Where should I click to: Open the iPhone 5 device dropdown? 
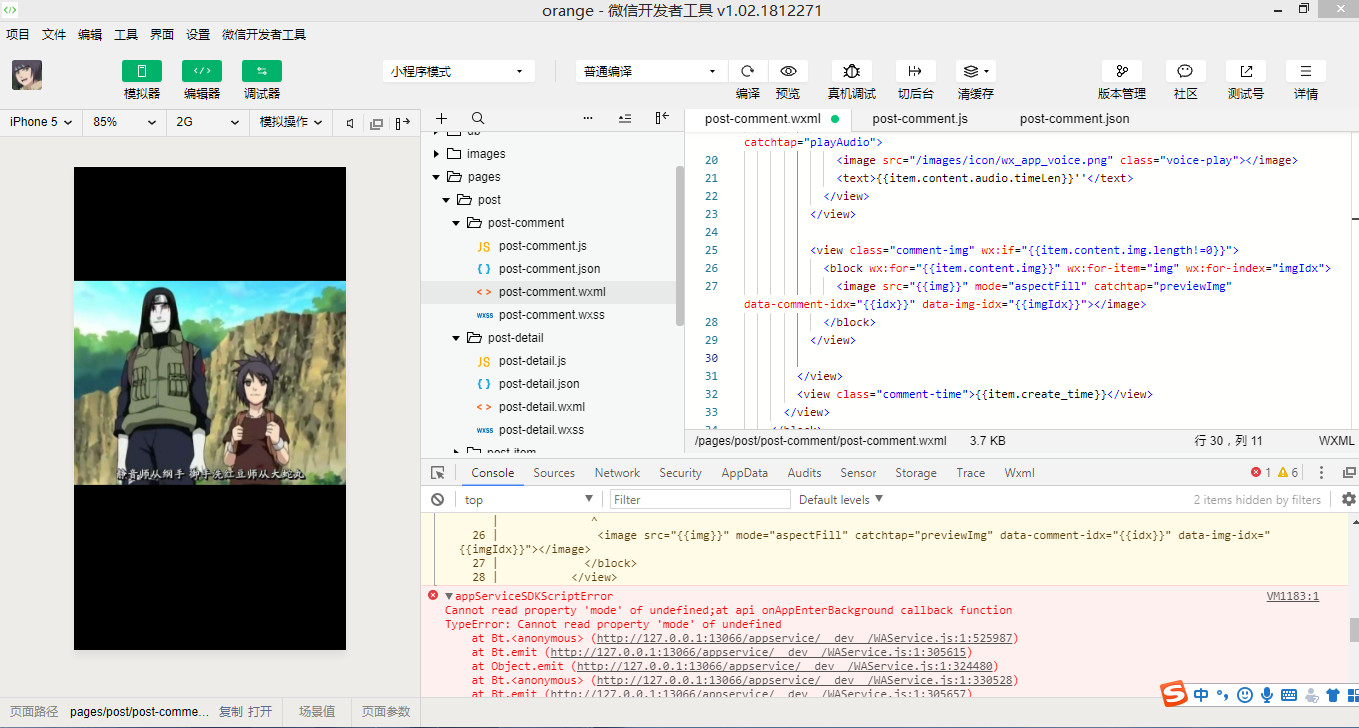click(x=41, y=122)
